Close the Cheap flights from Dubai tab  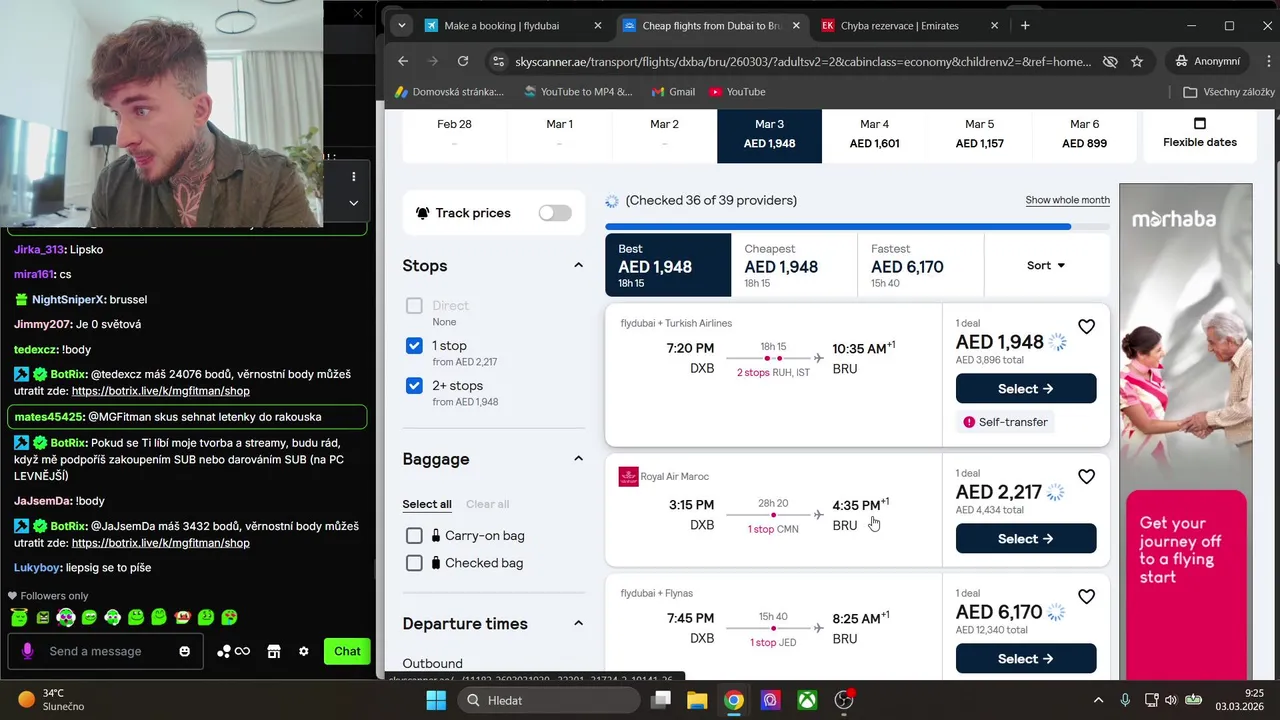[797, 25]
